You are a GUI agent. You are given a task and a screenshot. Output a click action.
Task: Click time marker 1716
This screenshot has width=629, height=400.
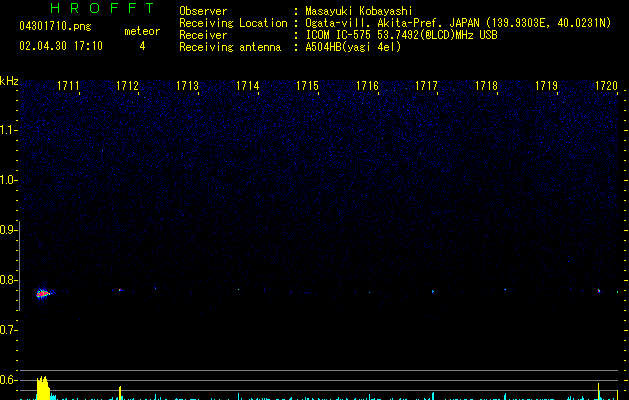click(x=367, y=86)
